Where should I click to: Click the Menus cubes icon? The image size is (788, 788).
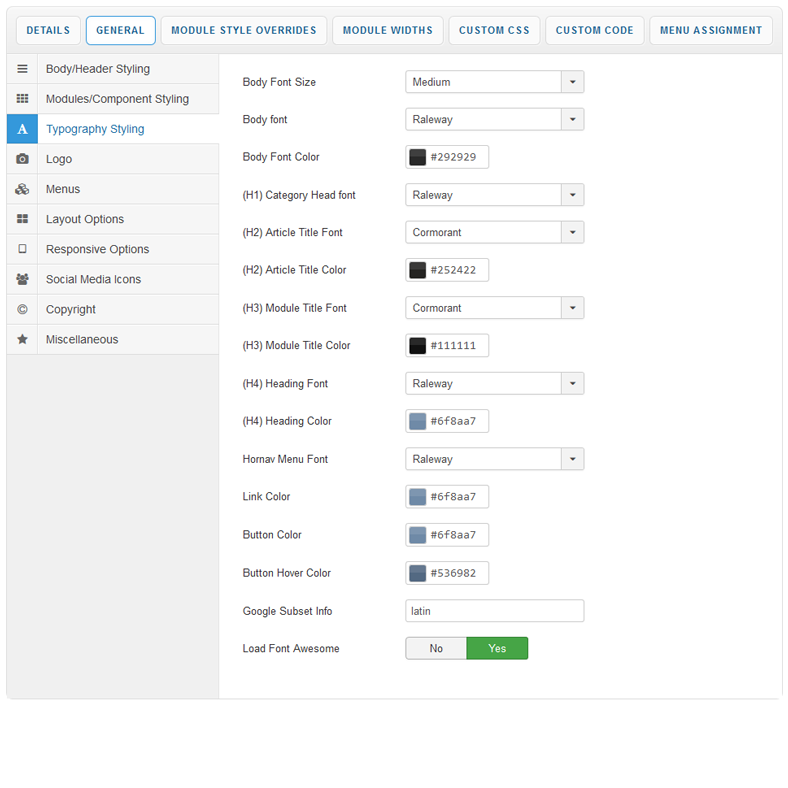click(22, 189)
